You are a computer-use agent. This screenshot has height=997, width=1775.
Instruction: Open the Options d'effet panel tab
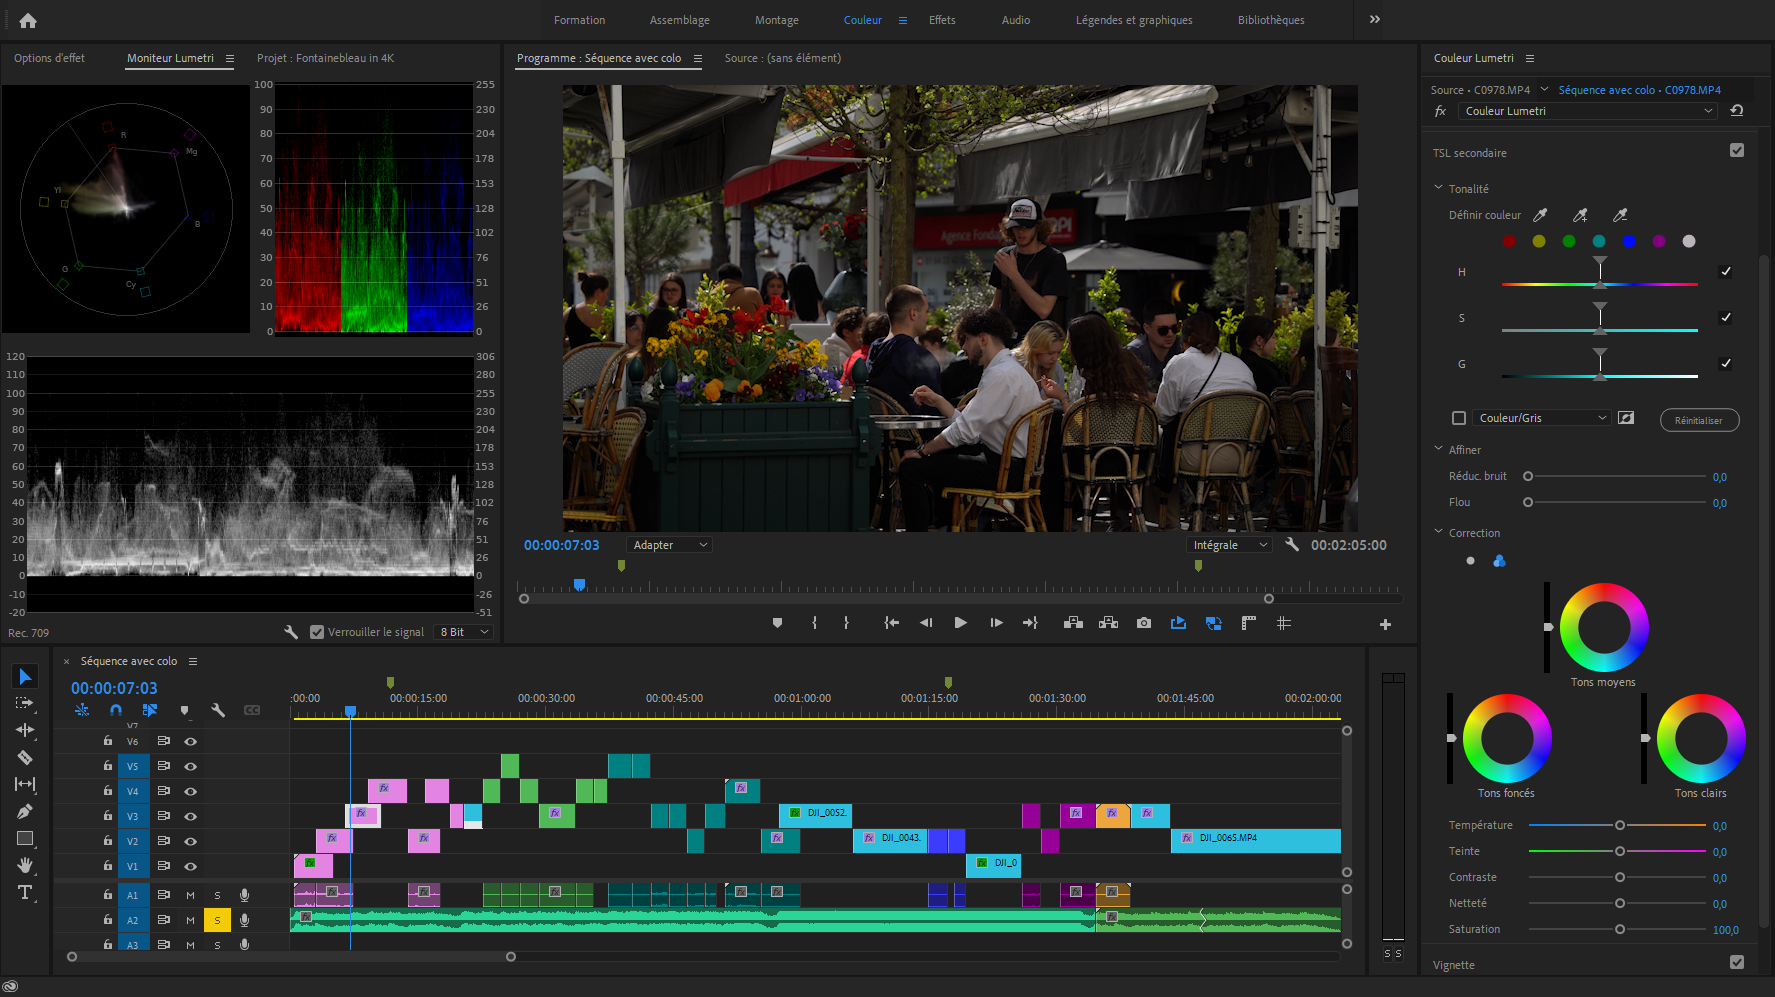click(x=49, y=58)
